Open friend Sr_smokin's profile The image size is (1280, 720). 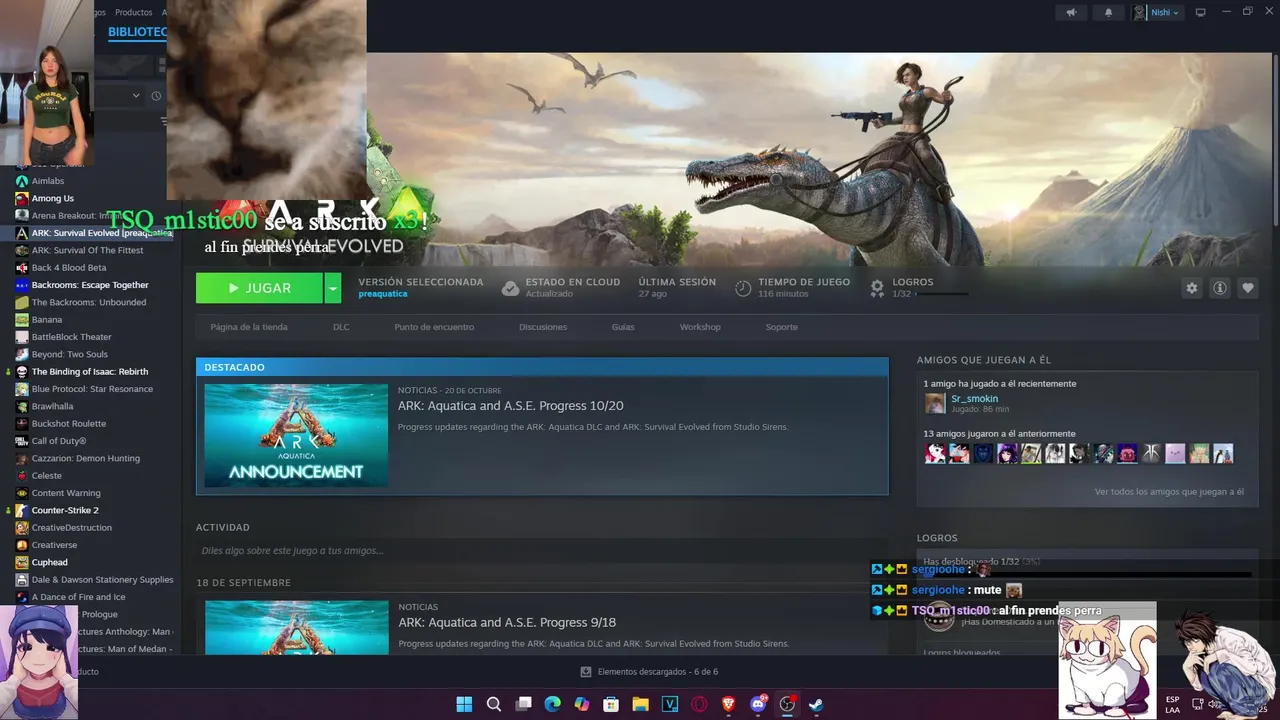click(974, 399)
